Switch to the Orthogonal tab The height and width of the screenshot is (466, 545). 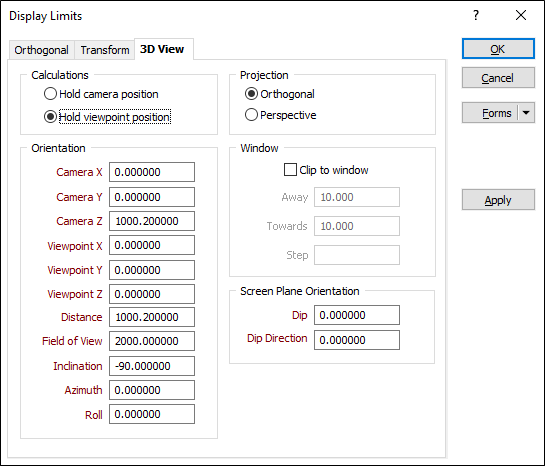(41, 50)
